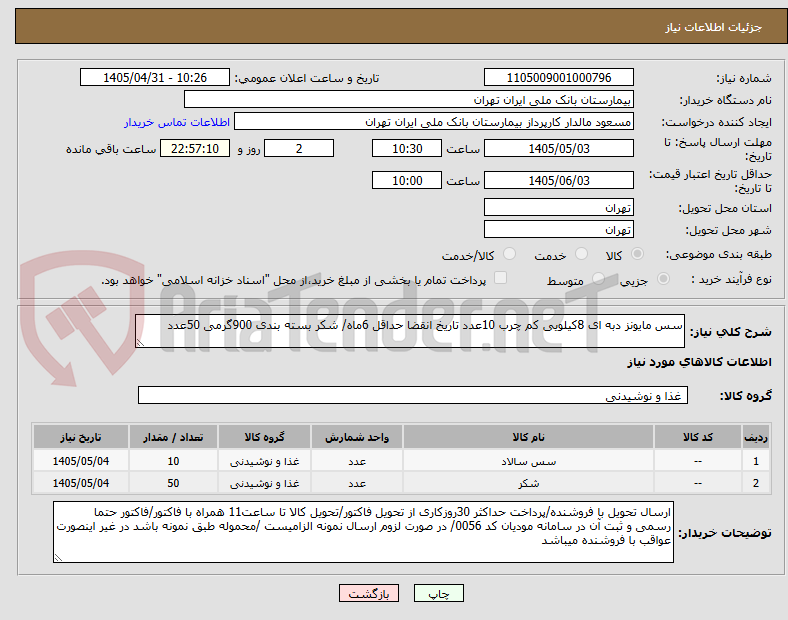Click the quantity cell showing 50
This screenshot has height=620, width=788.
click(x=173, y=483)
